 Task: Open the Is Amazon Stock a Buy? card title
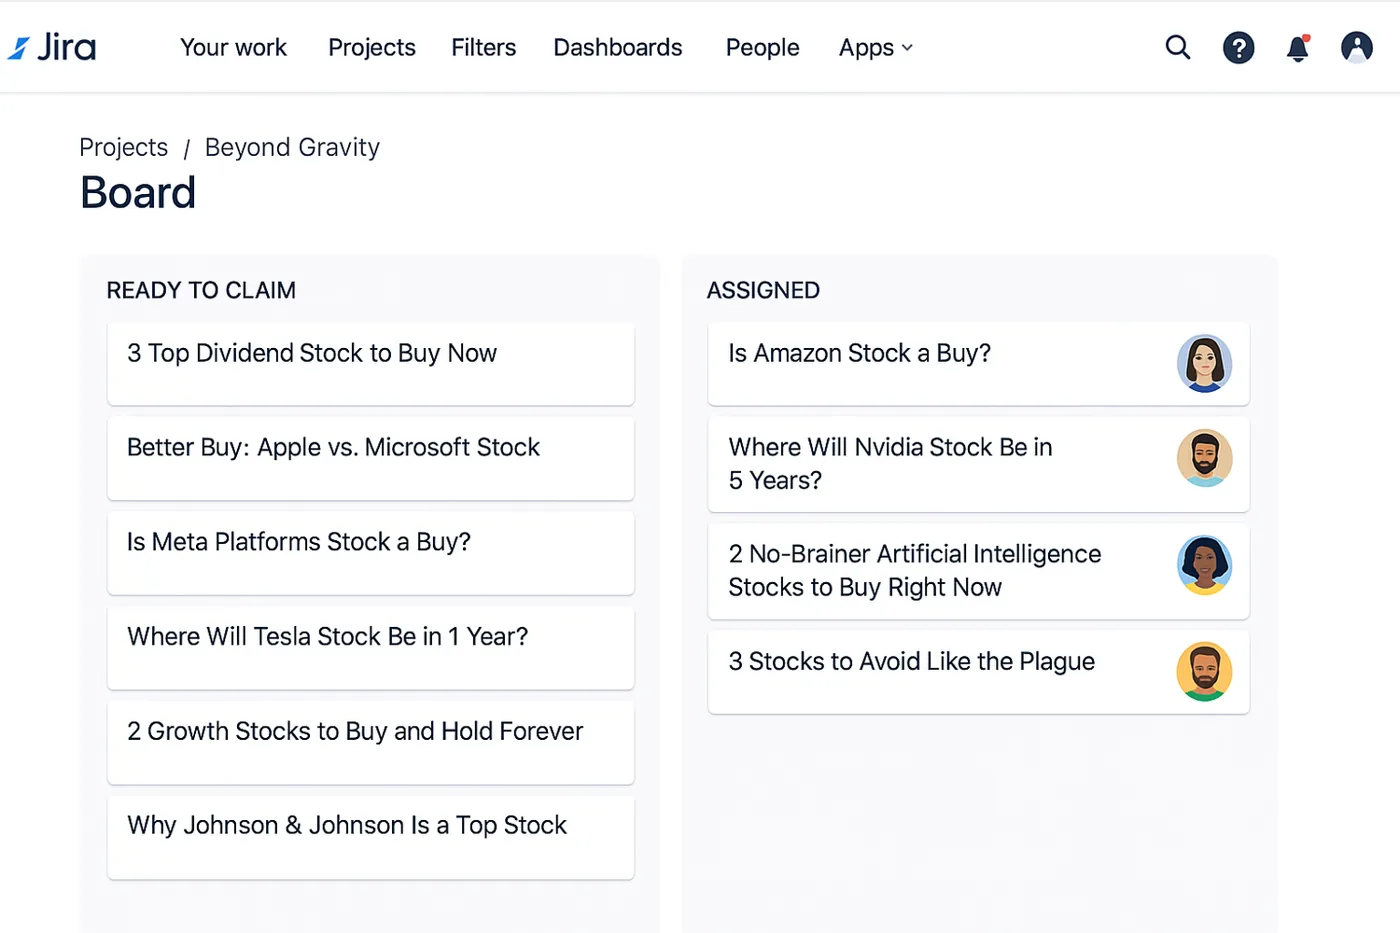click(860, 354)
